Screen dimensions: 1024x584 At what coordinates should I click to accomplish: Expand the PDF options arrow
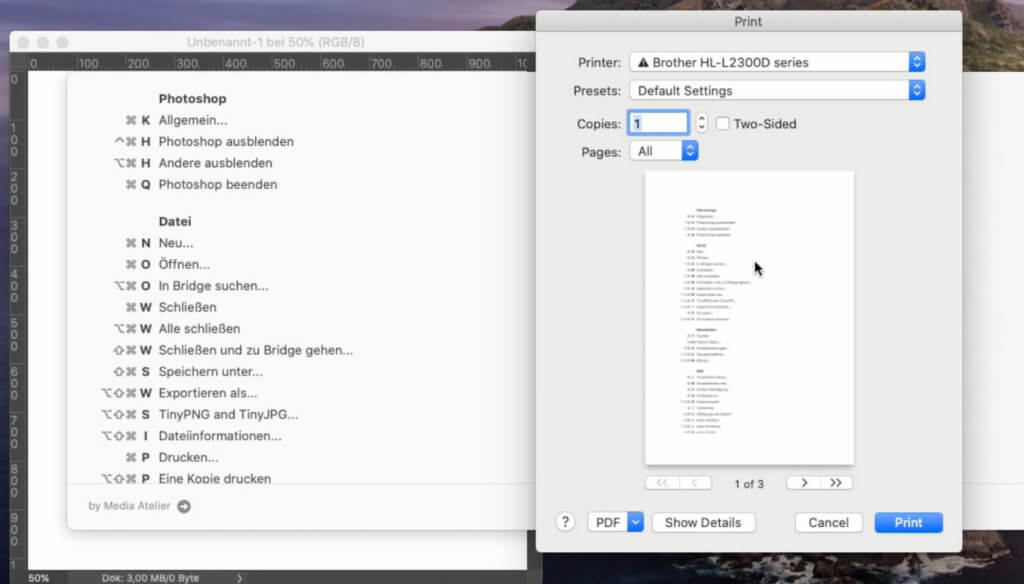coord(635,523)
